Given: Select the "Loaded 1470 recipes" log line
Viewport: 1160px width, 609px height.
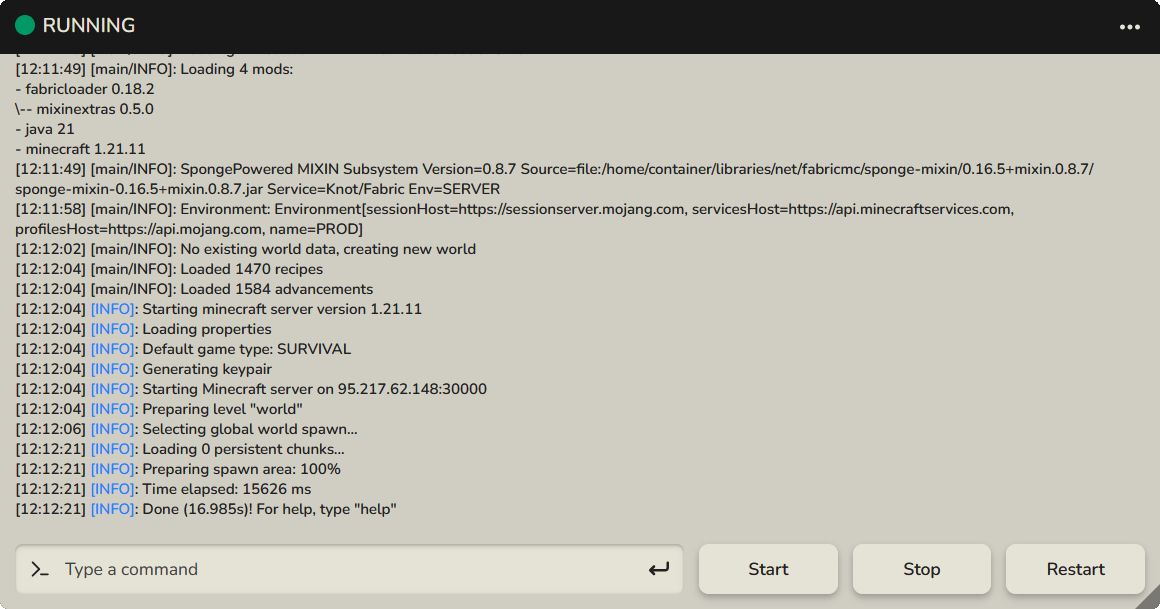Looking at the screenshot, I should (251, 269).
